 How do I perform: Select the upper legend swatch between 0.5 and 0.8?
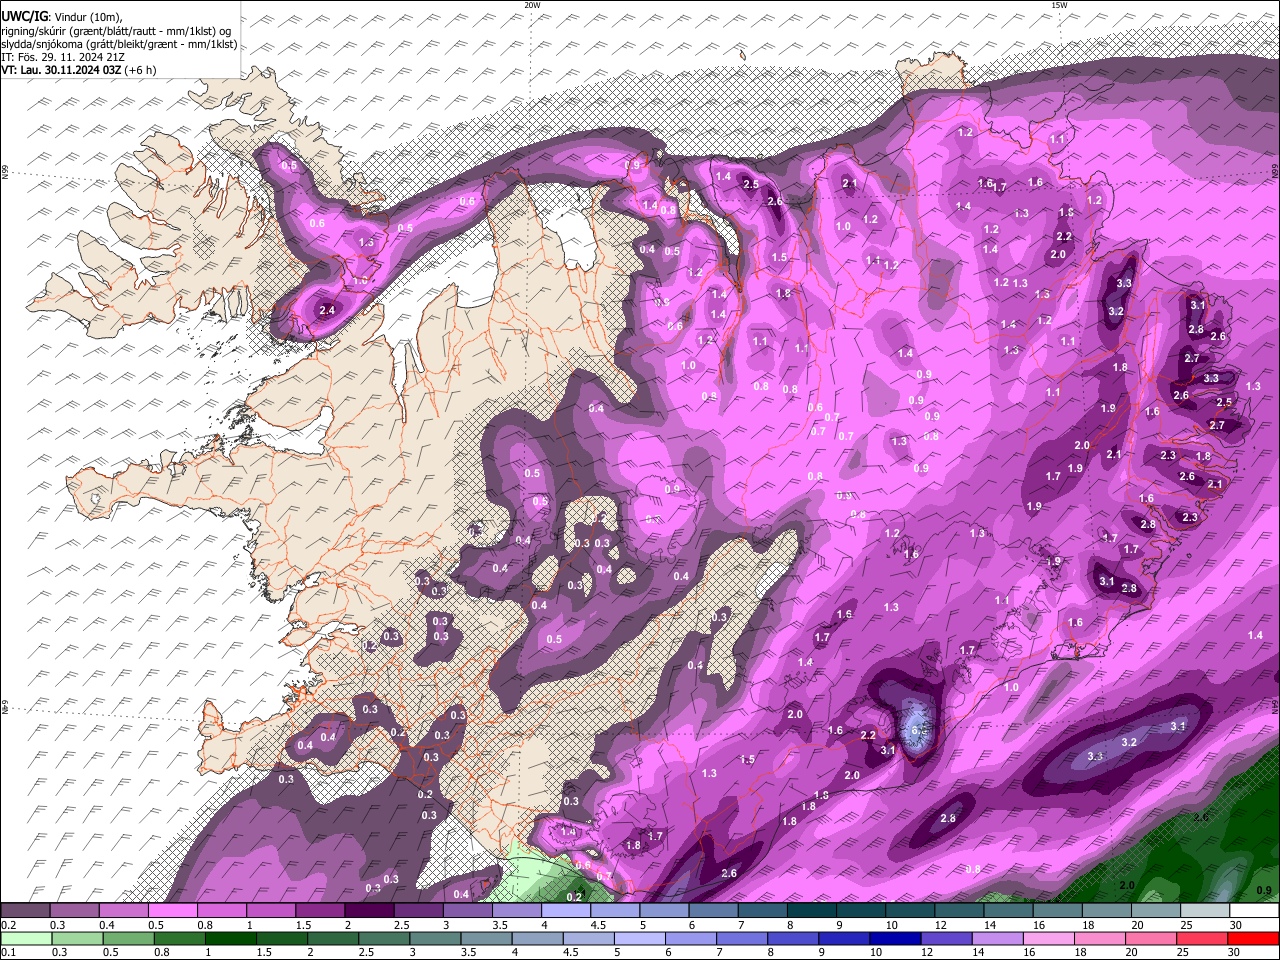pyautogui.click(x=172, y=911)
